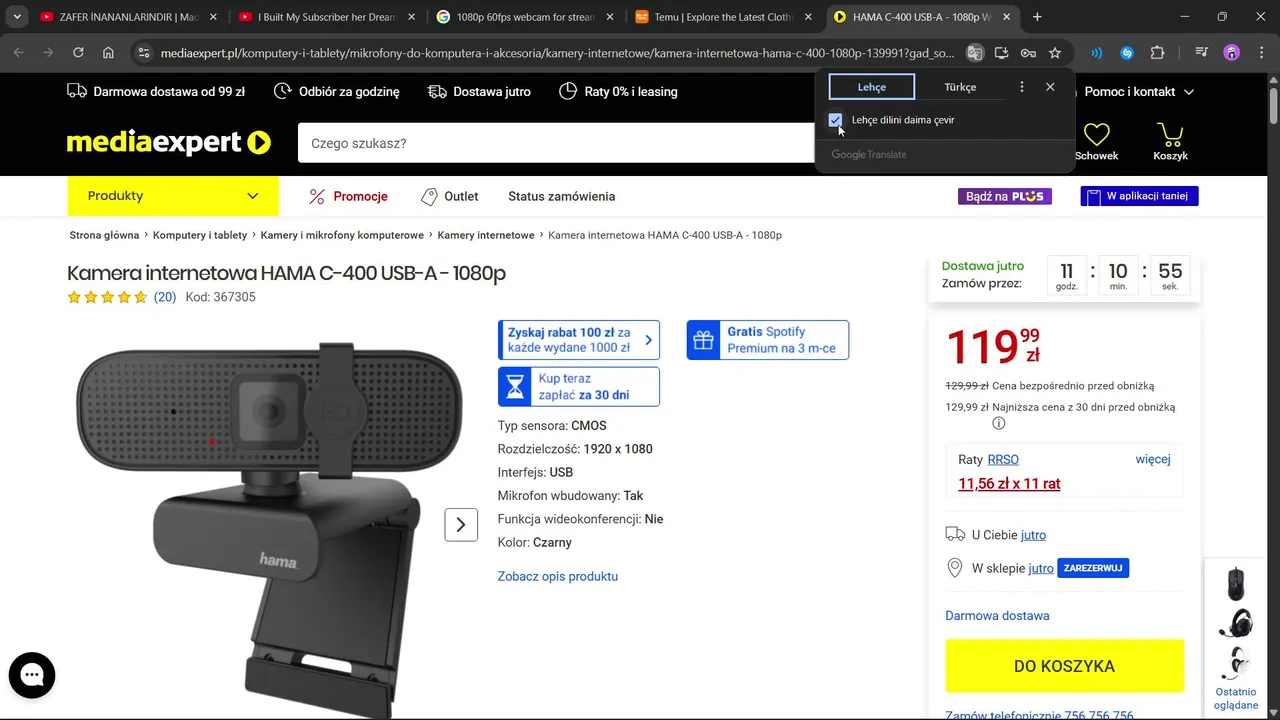Click the Google Translate icon in address bar
This screenshot has height=720, width=1280.
click(975, 53)
